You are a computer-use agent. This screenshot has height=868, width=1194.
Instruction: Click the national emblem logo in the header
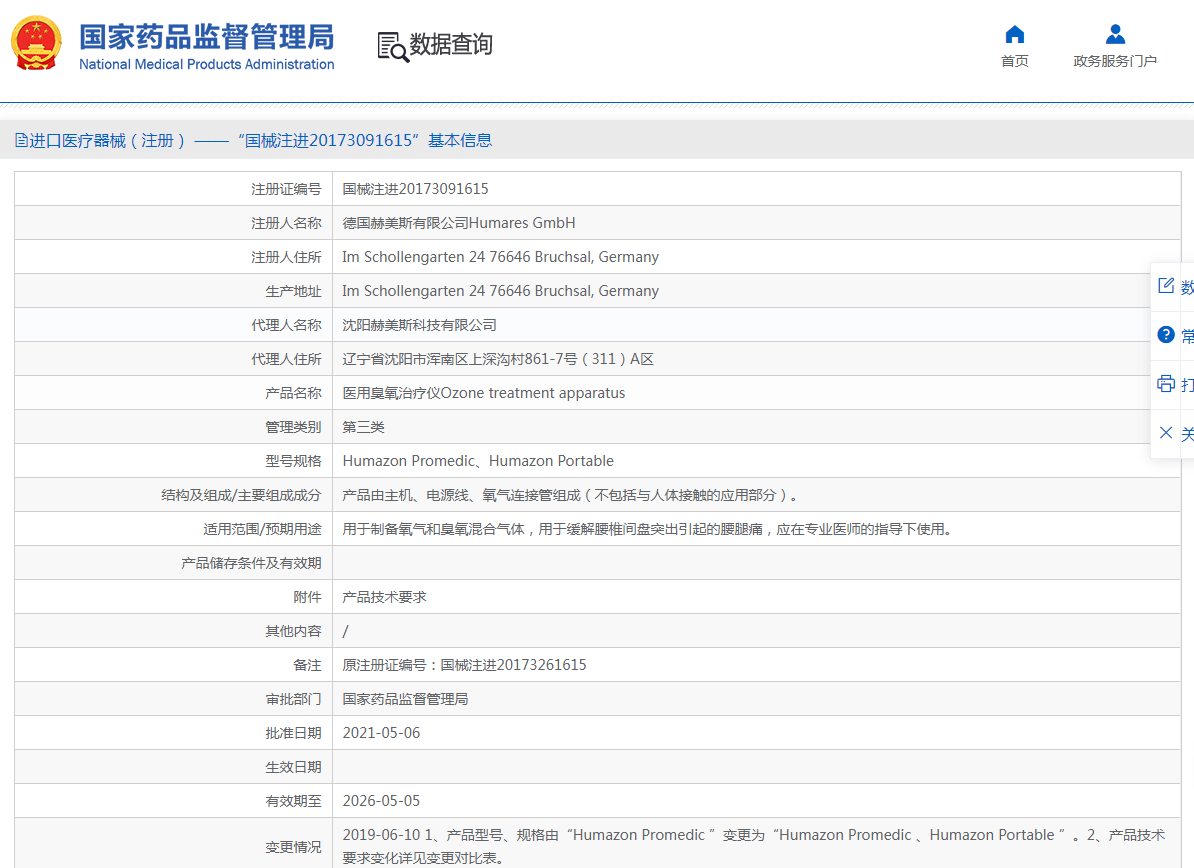pyautogui.click(x=36, y=43)
